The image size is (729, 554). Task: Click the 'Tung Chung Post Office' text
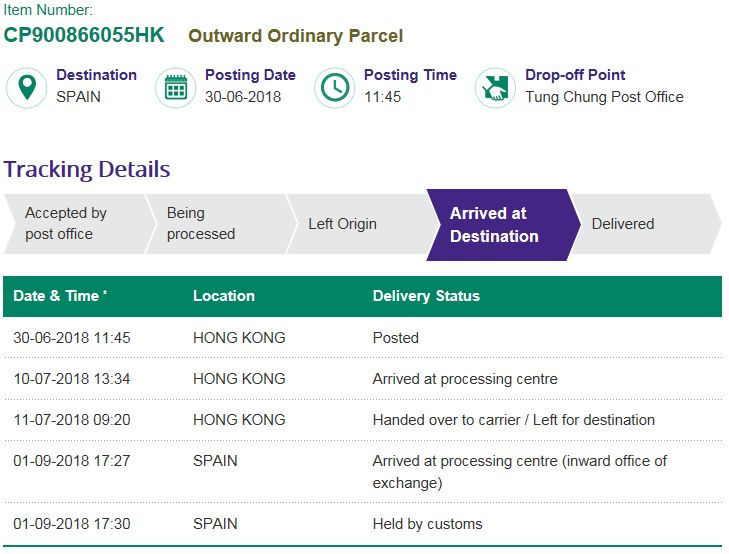pos(604,97)
